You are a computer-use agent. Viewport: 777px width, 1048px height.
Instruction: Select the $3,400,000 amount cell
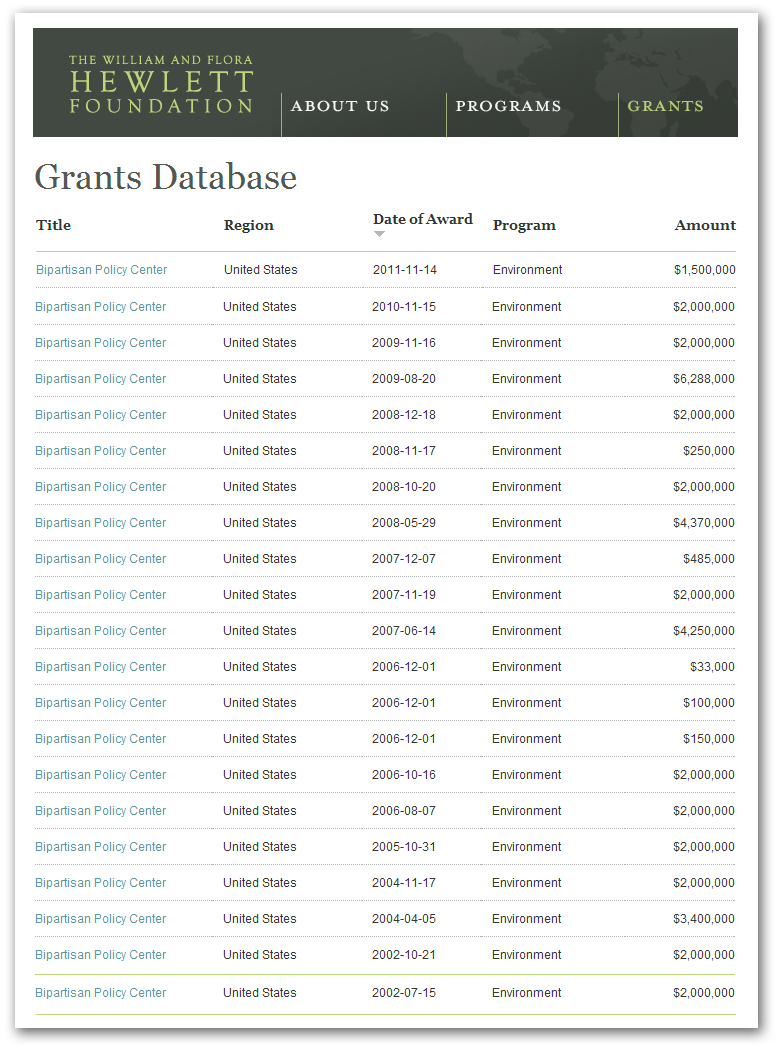(x=704, y=920)
